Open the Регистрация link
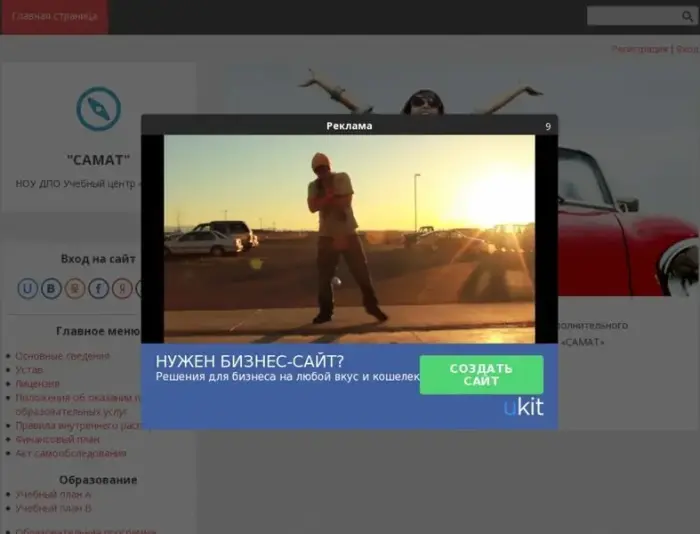This screenshot has height=534, width=700. point(639,49)
